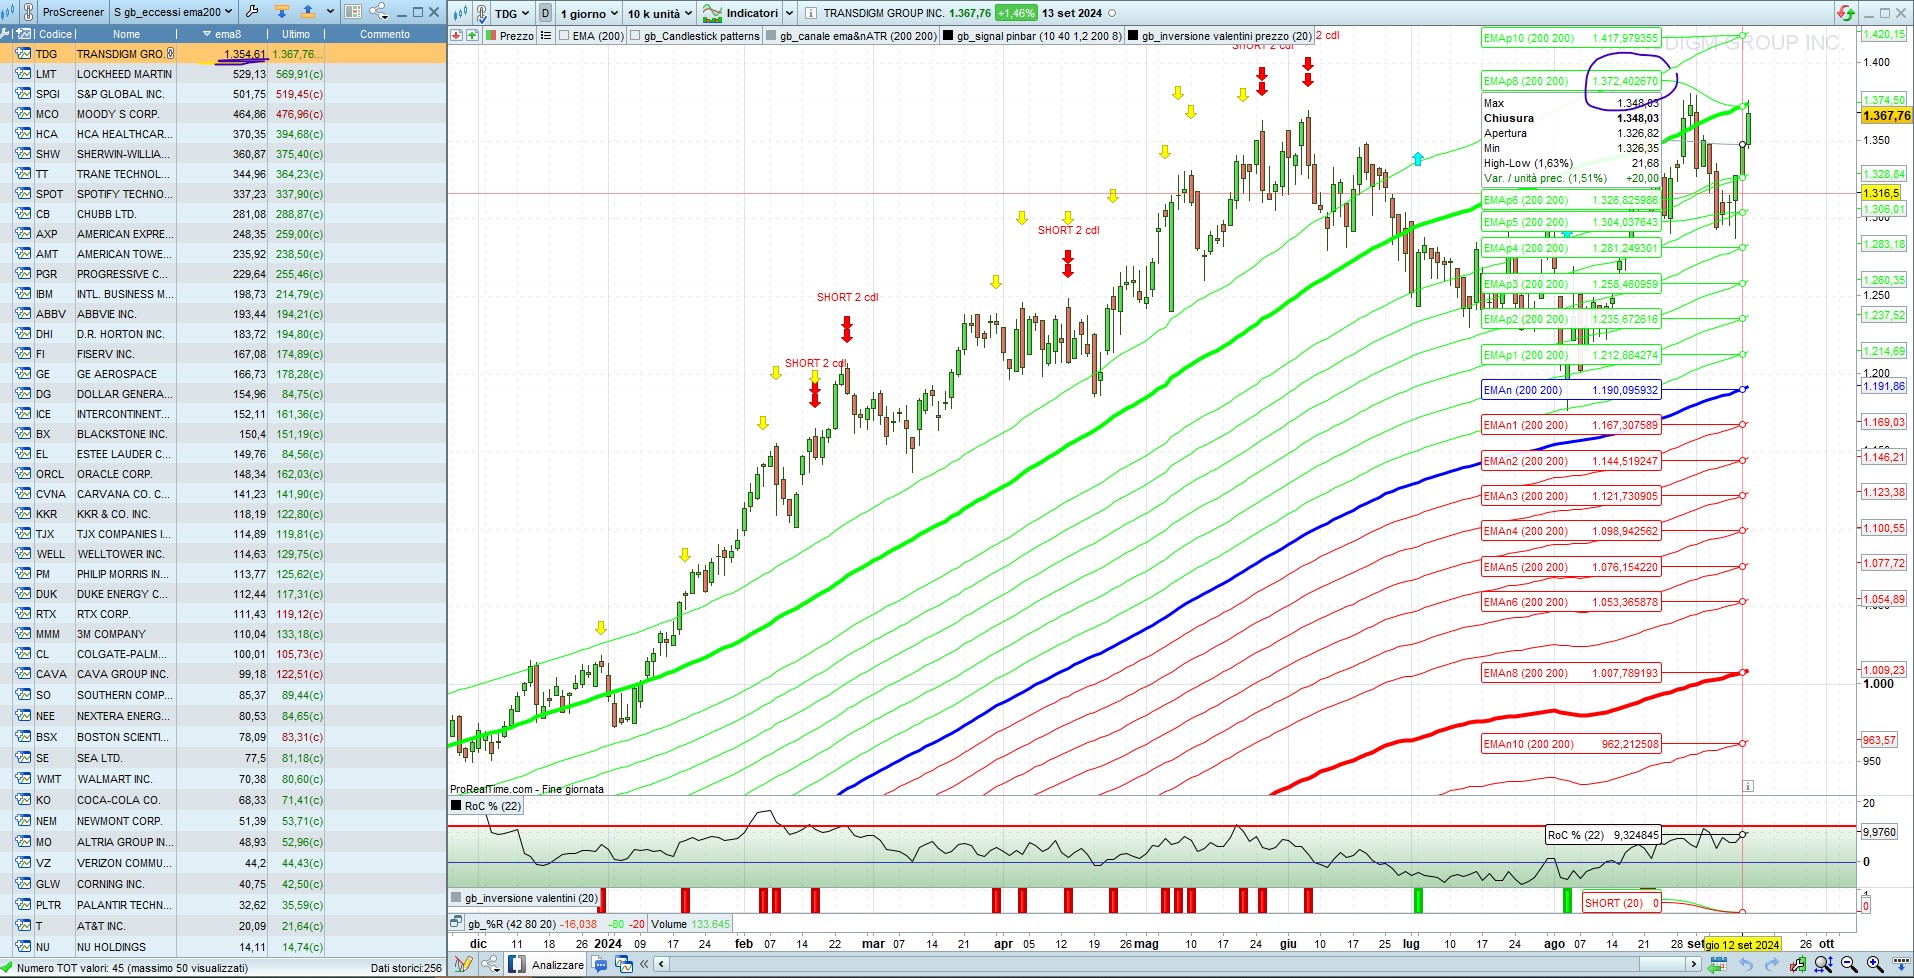Viewport: 1914px width, 978px height.
Task: Collapse toolbar with the double-left chevron
Action: pos(645,964)
